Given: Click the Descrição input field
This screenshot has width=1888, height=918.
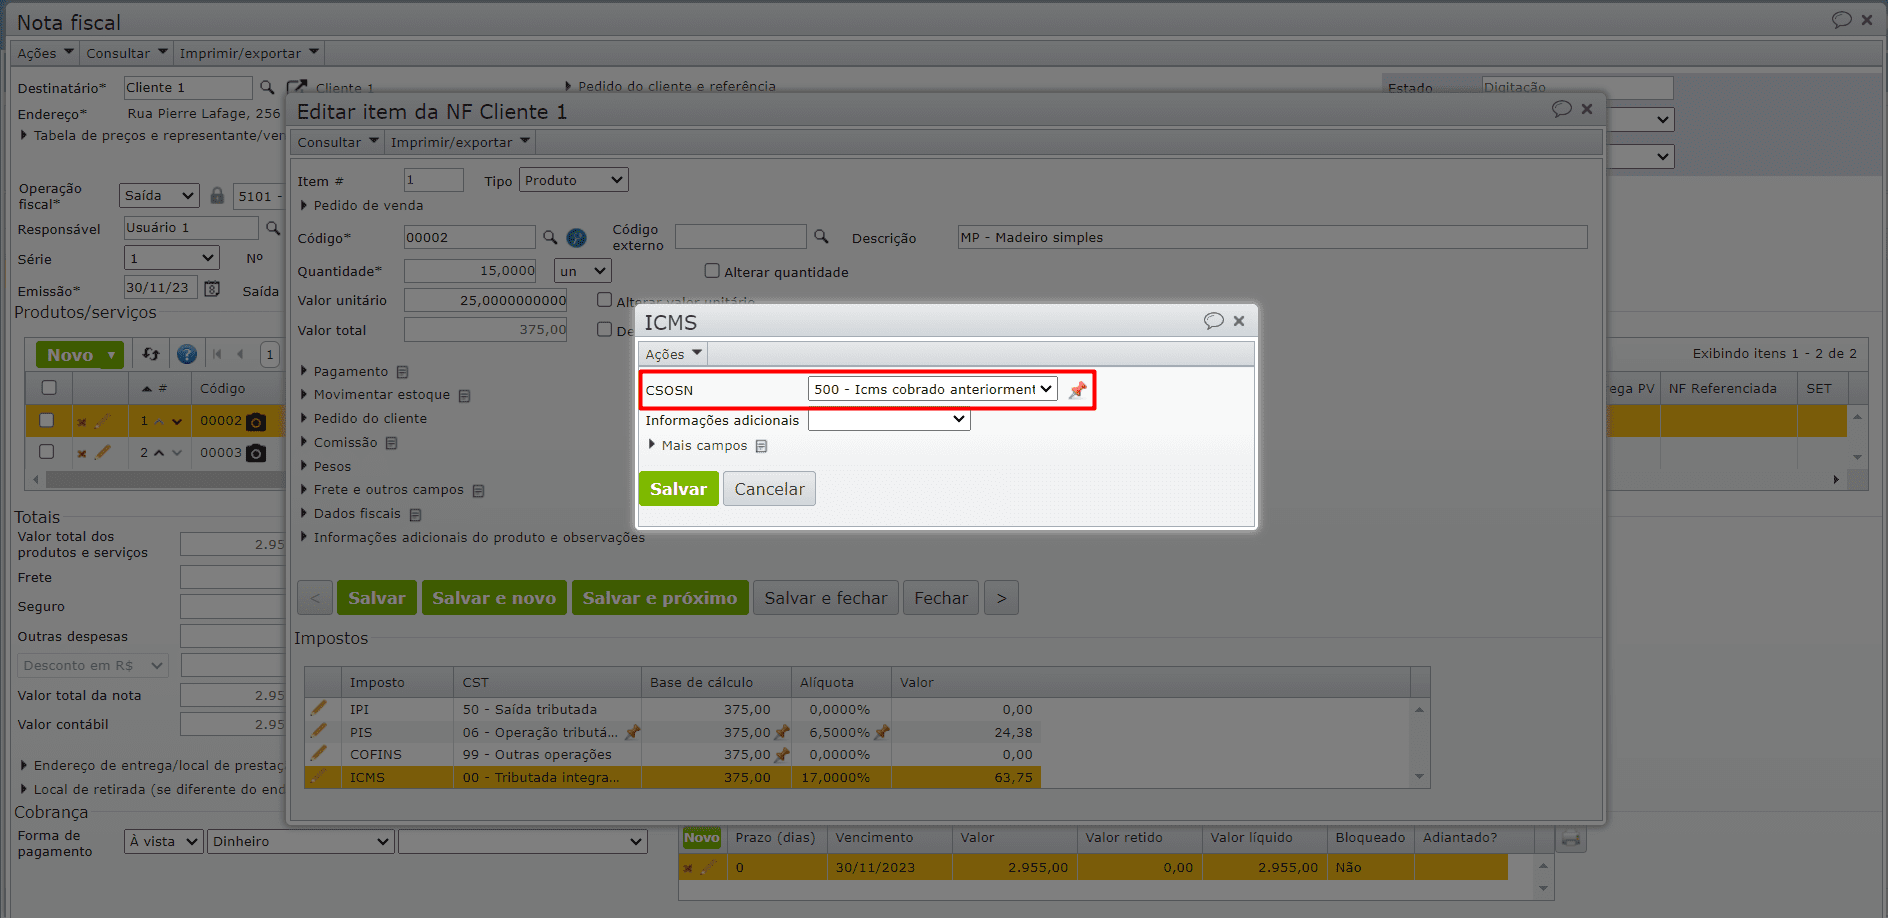Looking at the screenshot, I should pyautogui.click(x=1272, y=237).
